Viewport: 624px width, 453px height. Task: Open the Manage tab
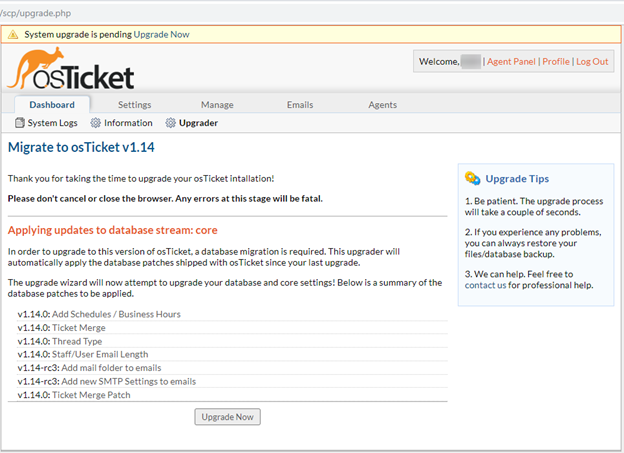point(217,105)
